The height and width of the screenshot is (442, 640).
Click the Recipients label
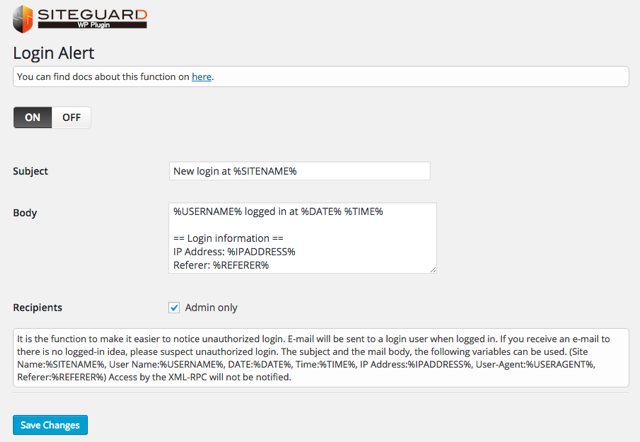pos(38,307)
